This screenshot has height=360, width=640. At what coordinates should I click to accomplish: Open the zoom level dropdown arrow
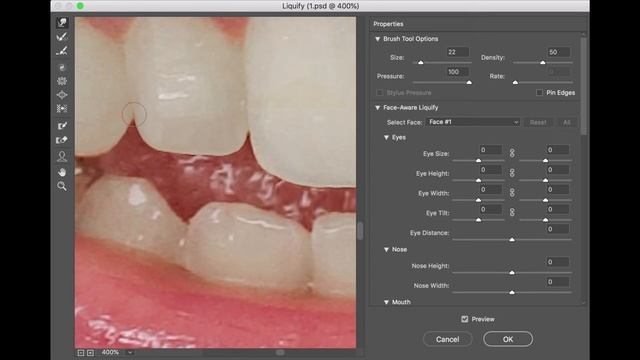(130, 353)
